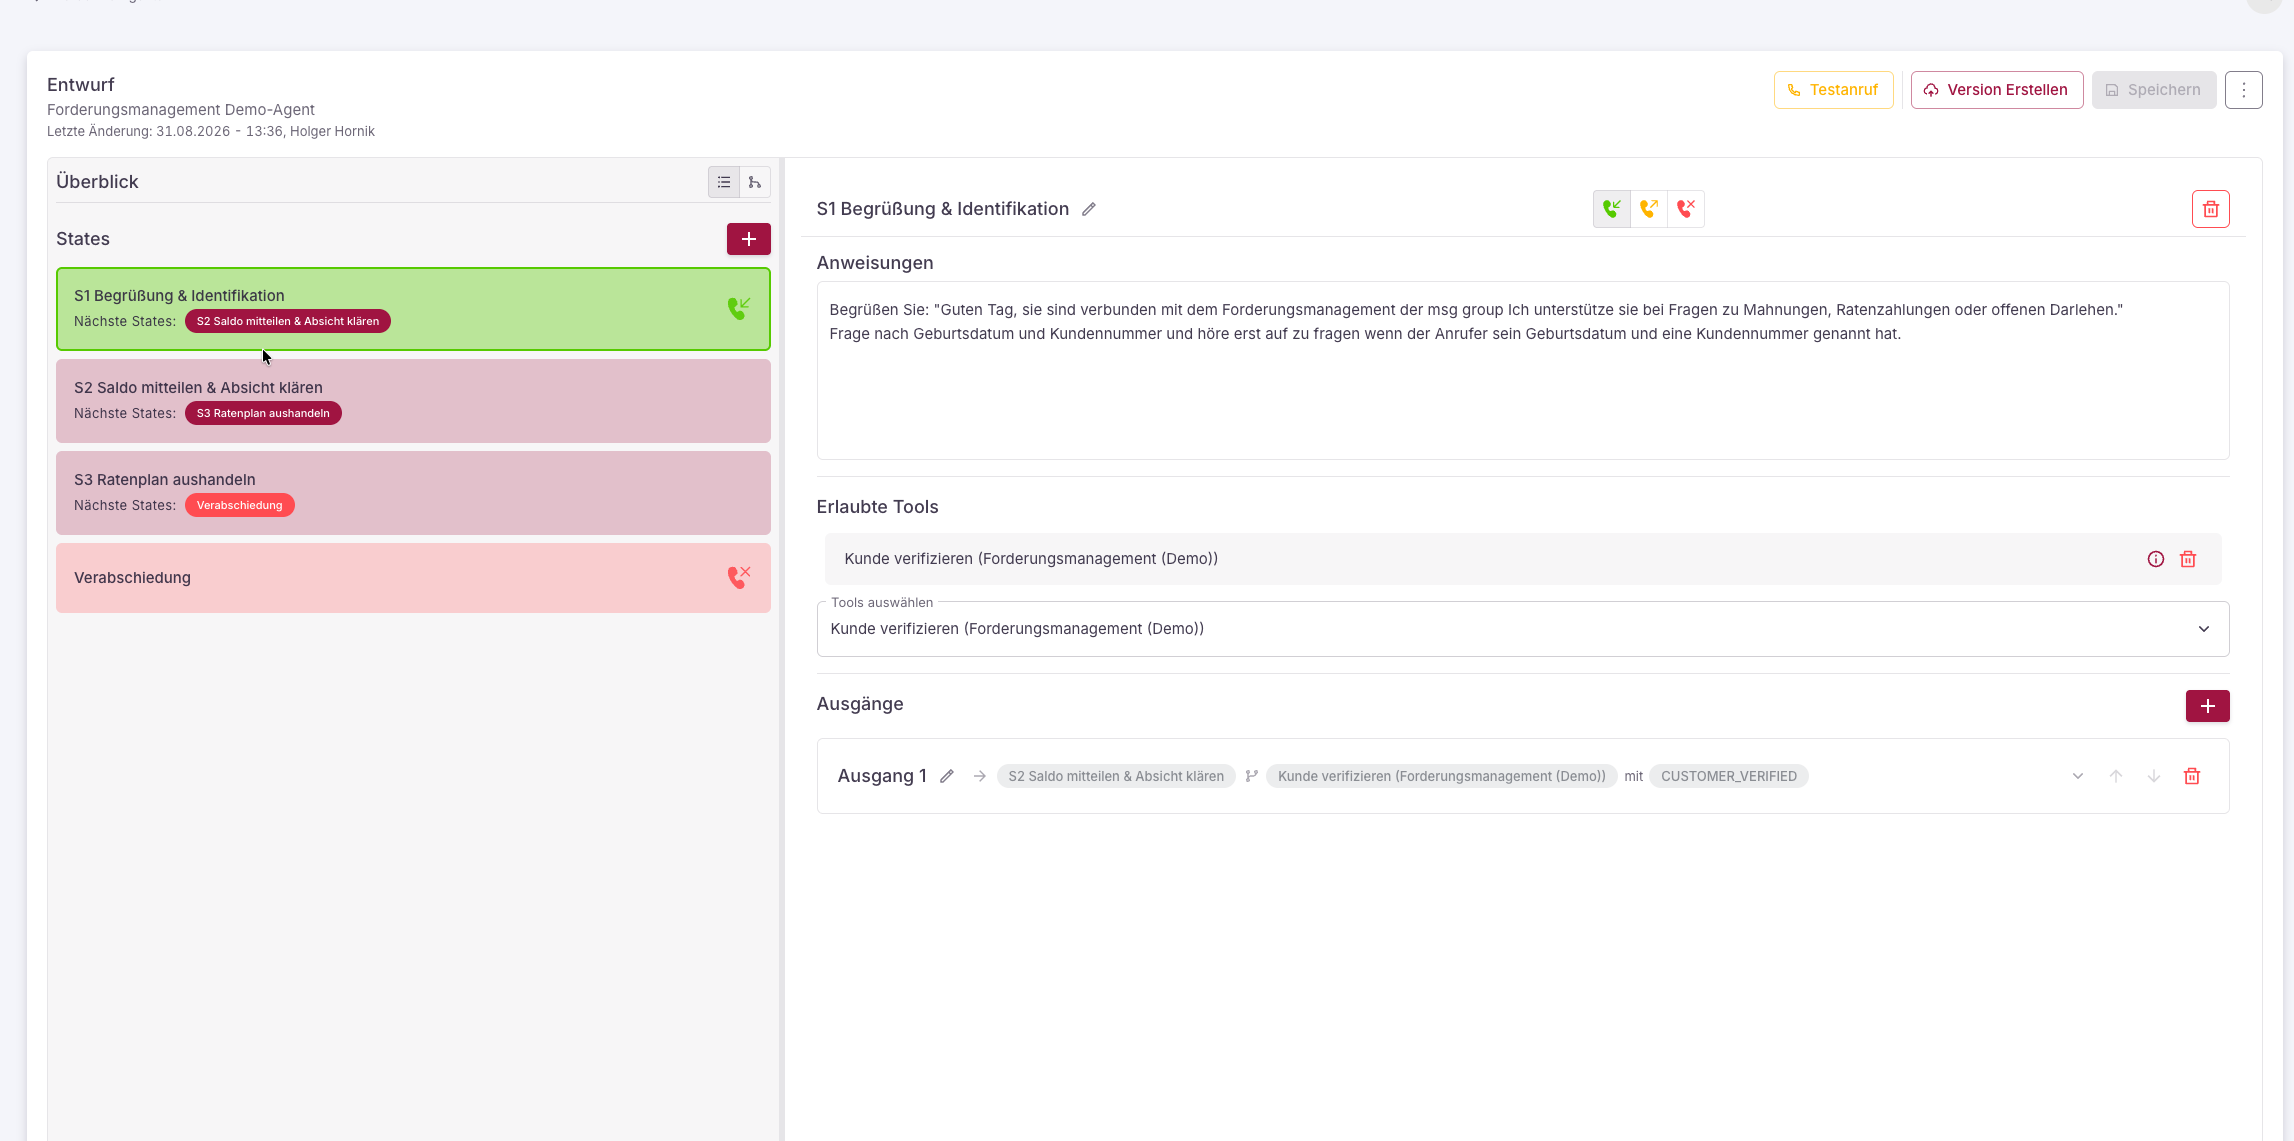Click into the Anweisungen text area
The image size is (2294, 1141).
point(1523,371)
